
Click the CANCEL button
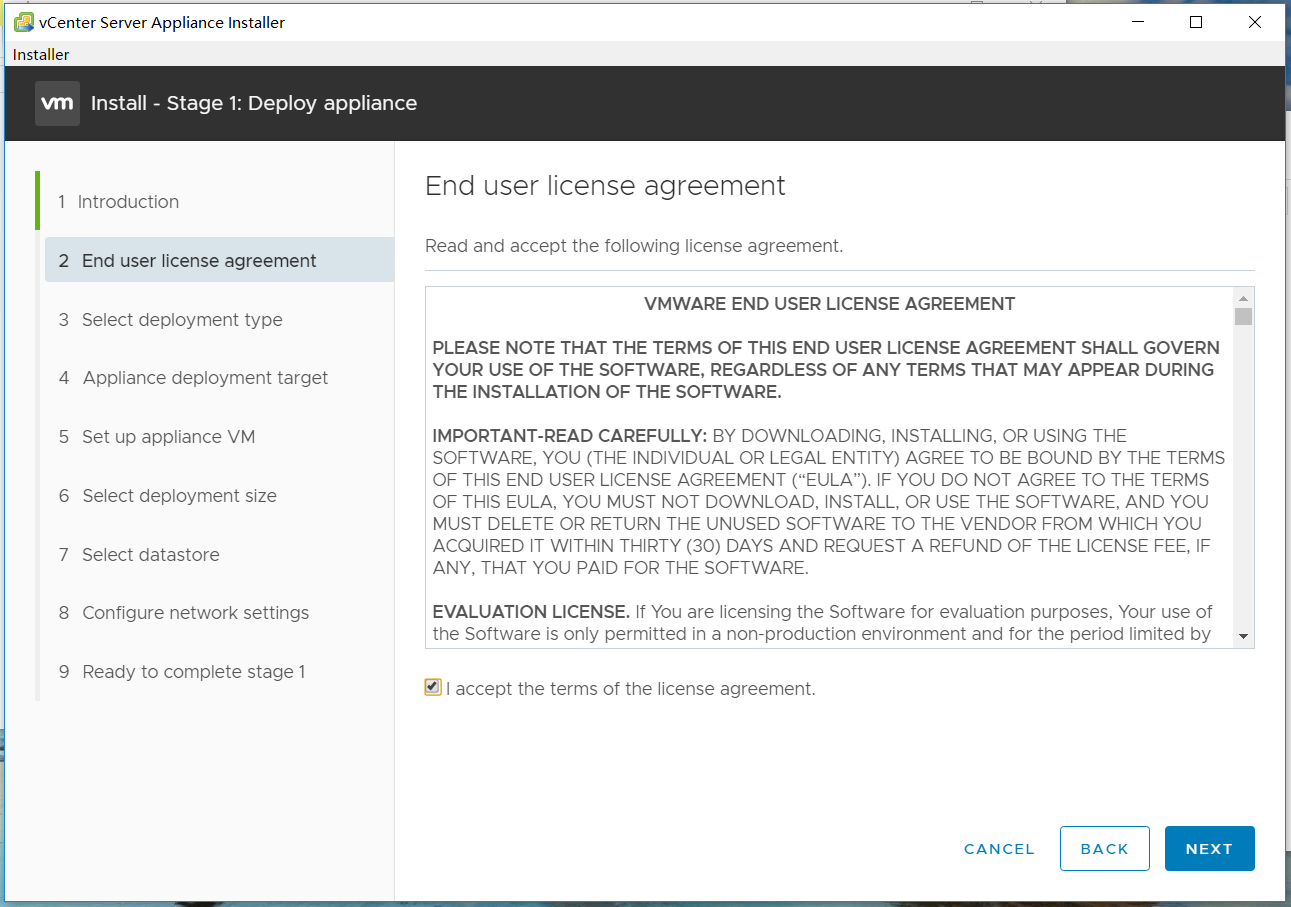coord(999,849)
